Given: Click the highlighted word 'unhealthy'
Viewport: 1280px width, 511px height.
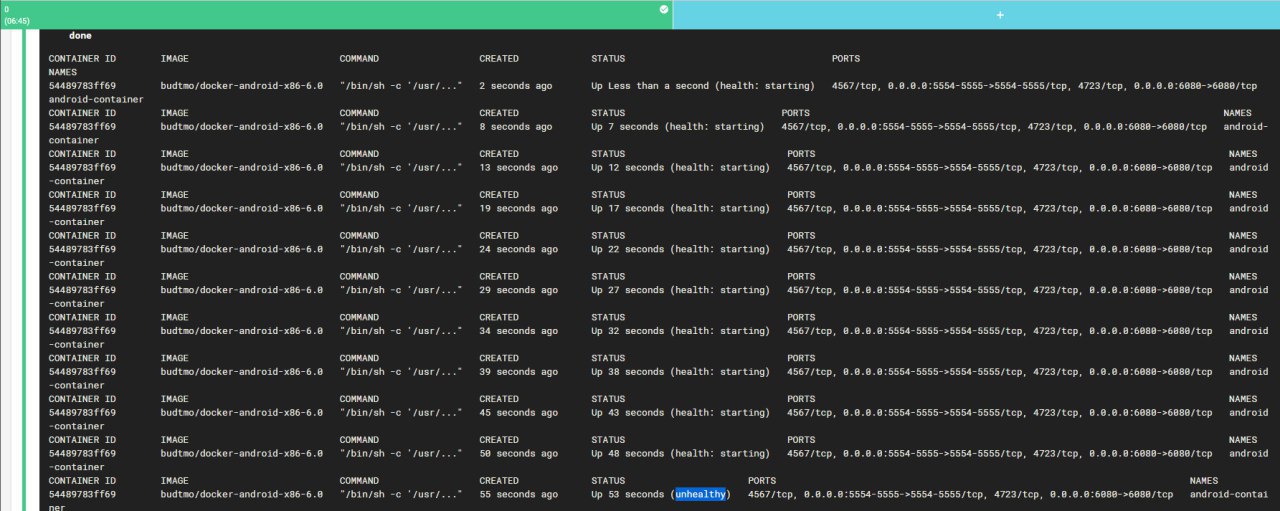Looking at the screenshot, I should pos(700,494).
